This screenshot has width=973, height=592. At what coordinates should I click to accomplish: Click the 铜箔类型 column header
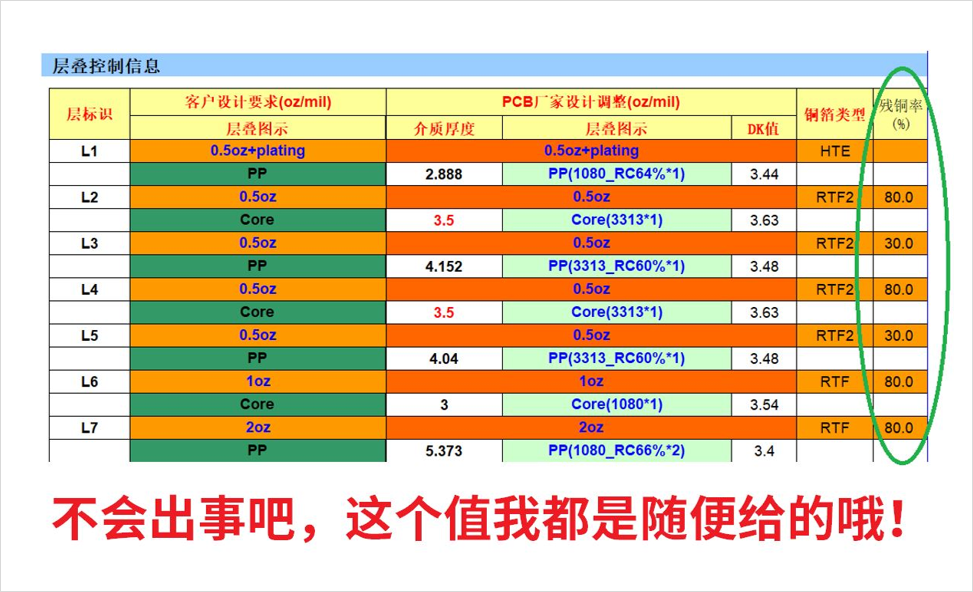[x=835, y=114]
